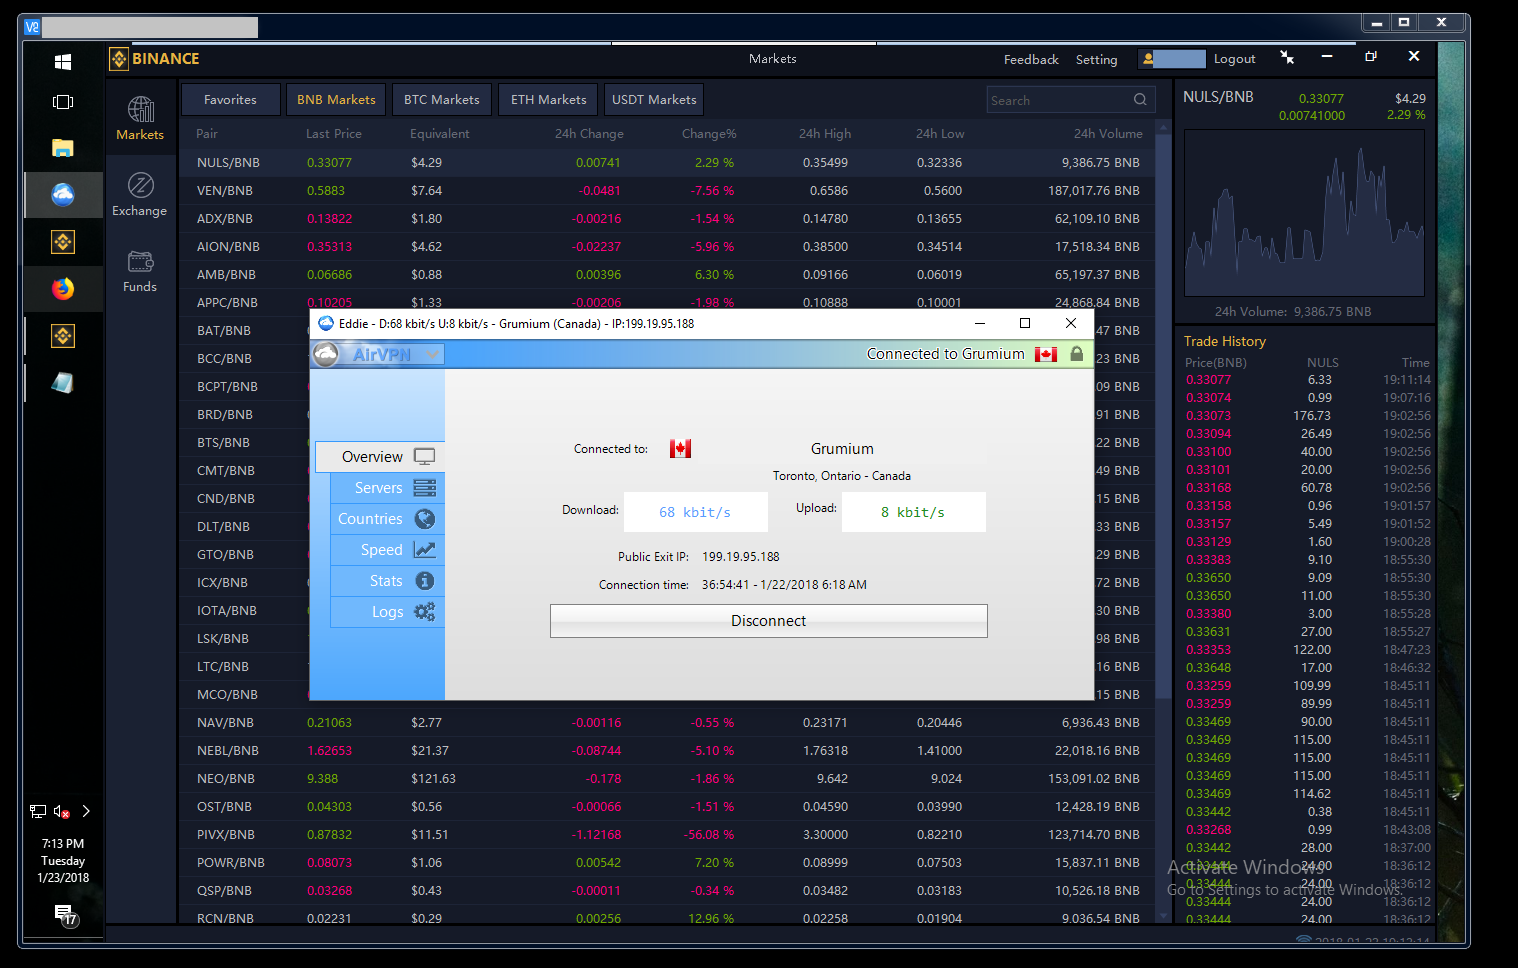Sort by 24h Volume column header
The image size is (1518, 968).
pos(1108,134)
